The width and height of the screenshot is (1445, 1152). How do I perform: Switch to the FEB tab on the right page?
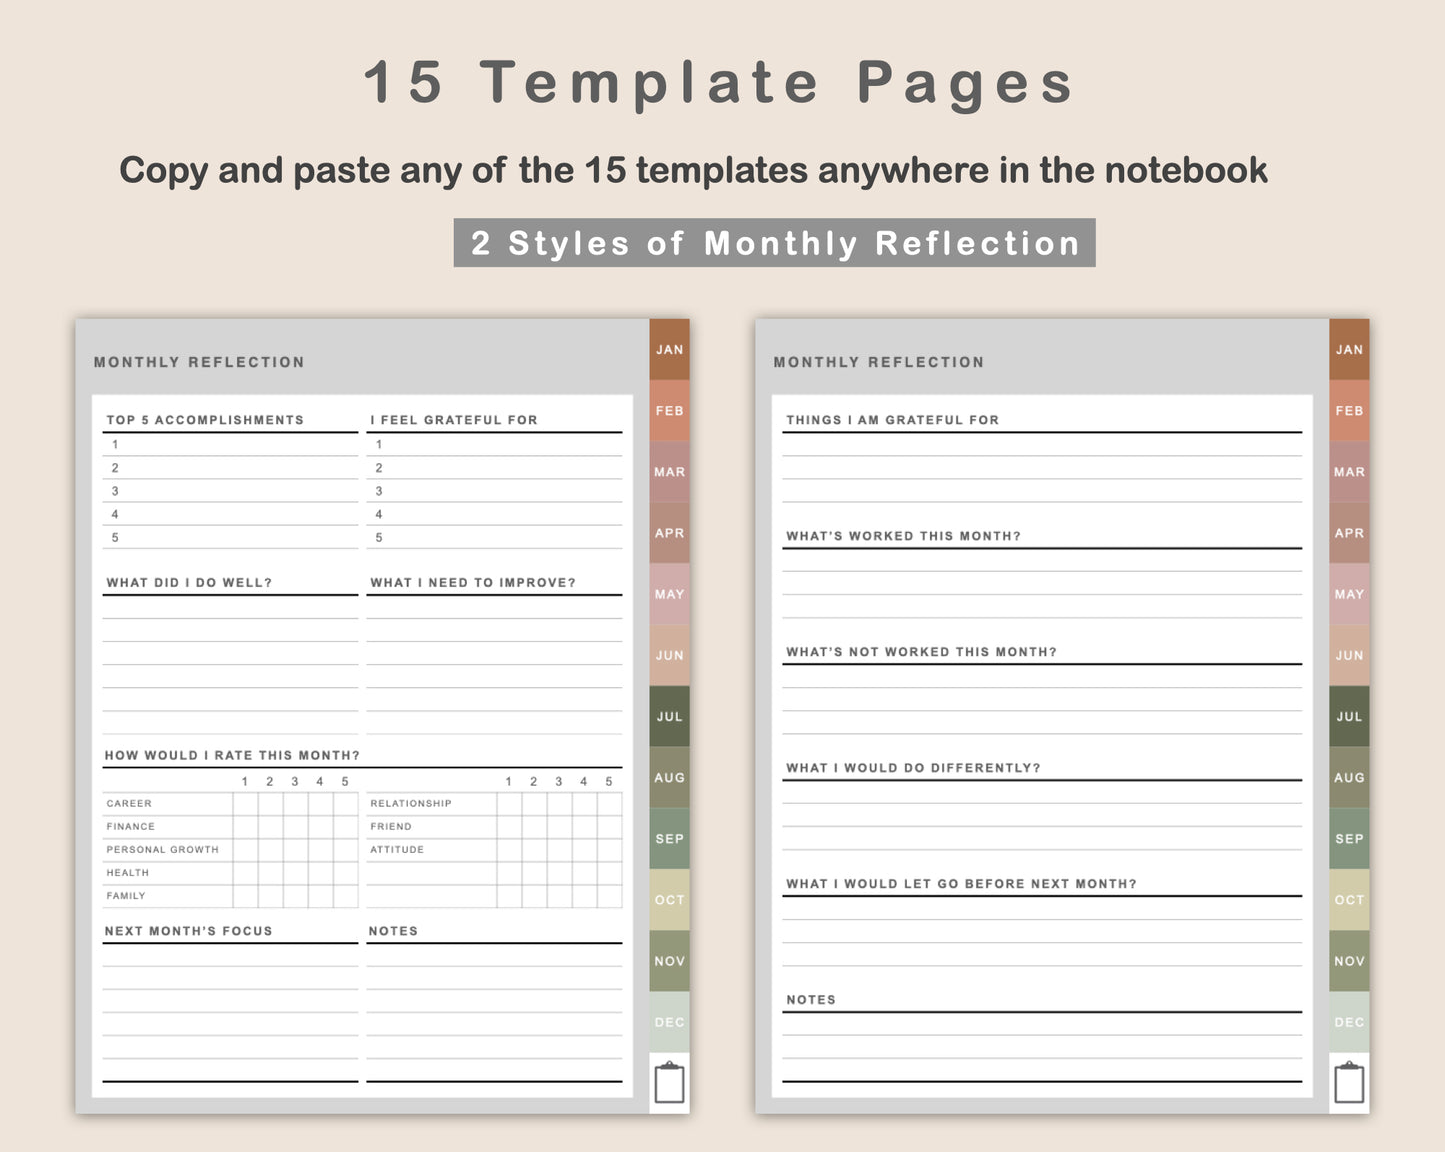[x=1349, y=410]
